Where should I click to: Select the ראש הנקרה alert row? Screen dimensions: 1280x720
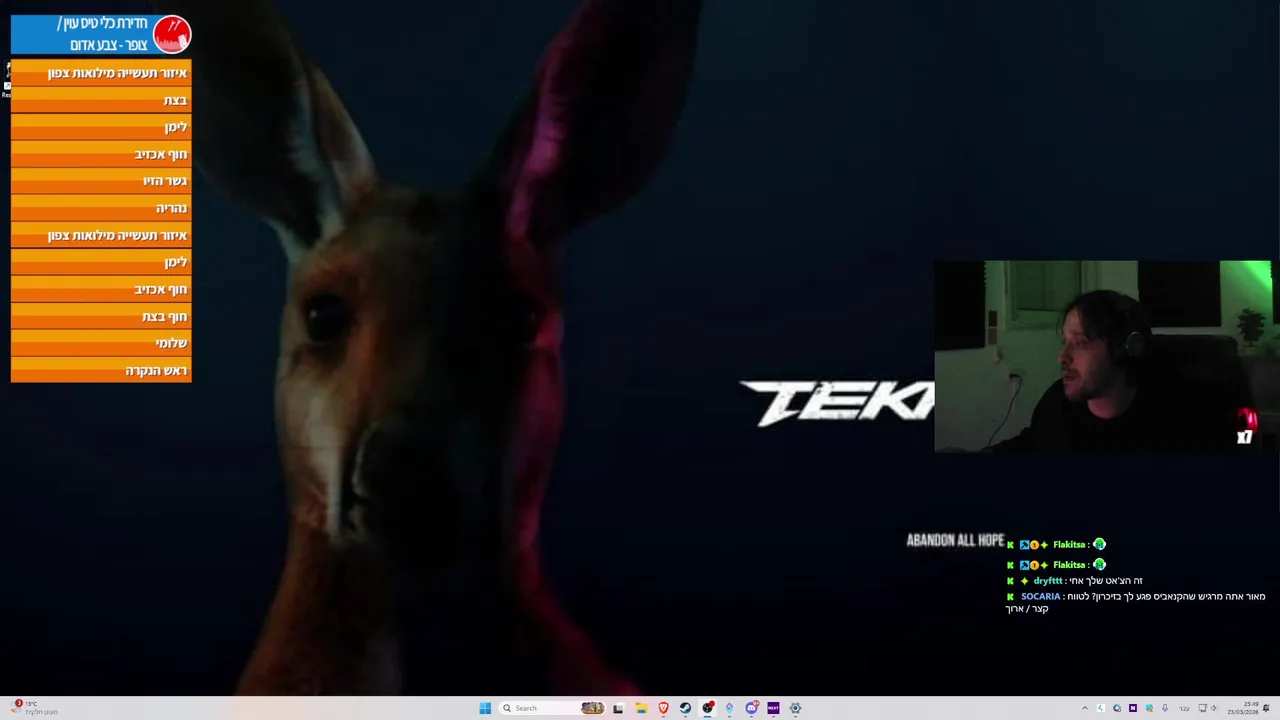coord(101,370)
